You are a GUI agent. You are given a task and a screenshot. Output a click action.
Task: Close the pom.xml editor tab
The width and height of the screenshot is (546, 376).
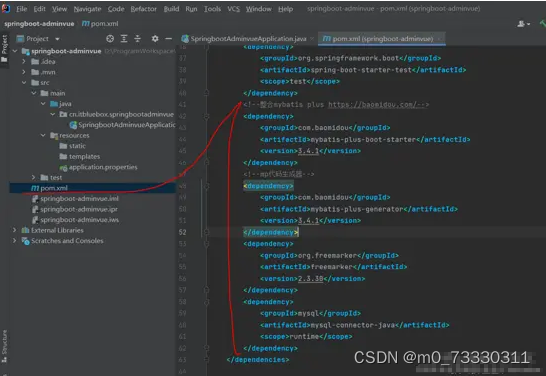point(439,39)
